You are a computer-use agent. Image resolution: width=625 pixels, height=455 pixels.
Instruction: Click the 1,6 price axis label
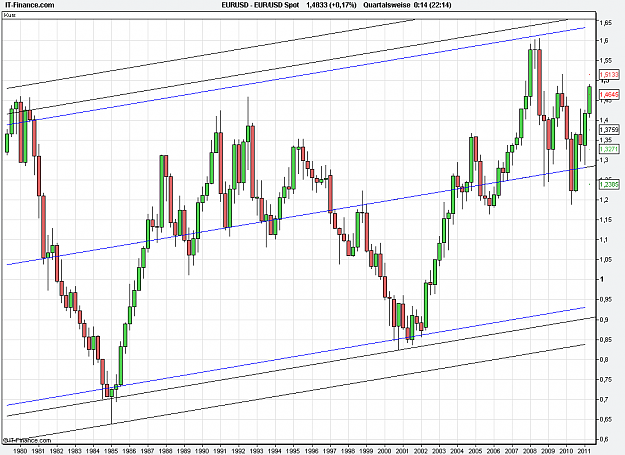click(x=604, y=40)
